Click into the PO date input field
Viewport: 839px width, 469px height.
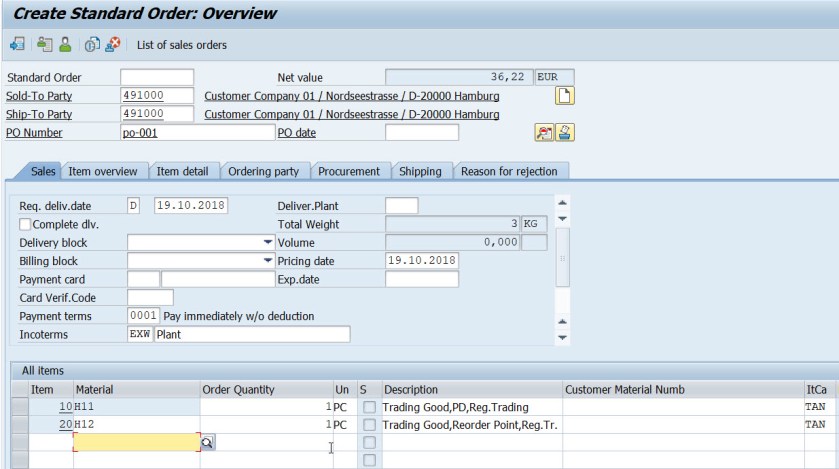pos(421,132)
